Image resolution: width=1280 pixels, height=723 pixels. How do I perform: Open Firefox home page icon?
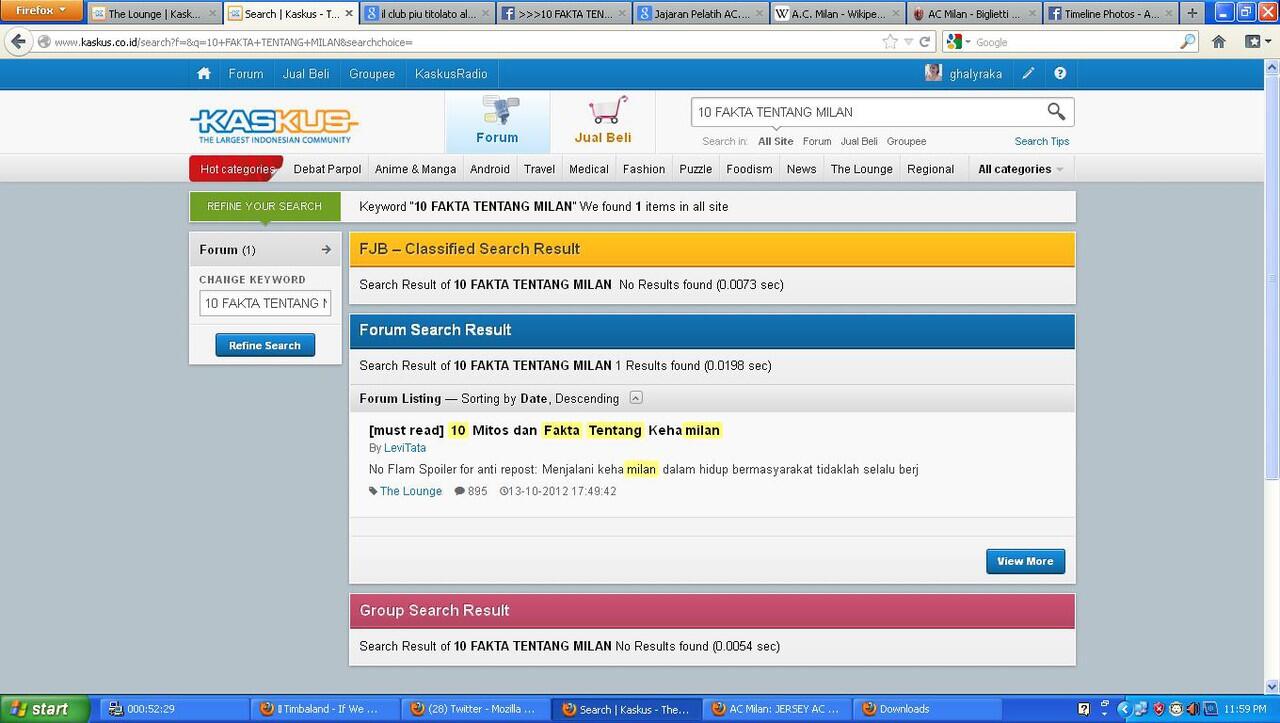pos(1219,42)
